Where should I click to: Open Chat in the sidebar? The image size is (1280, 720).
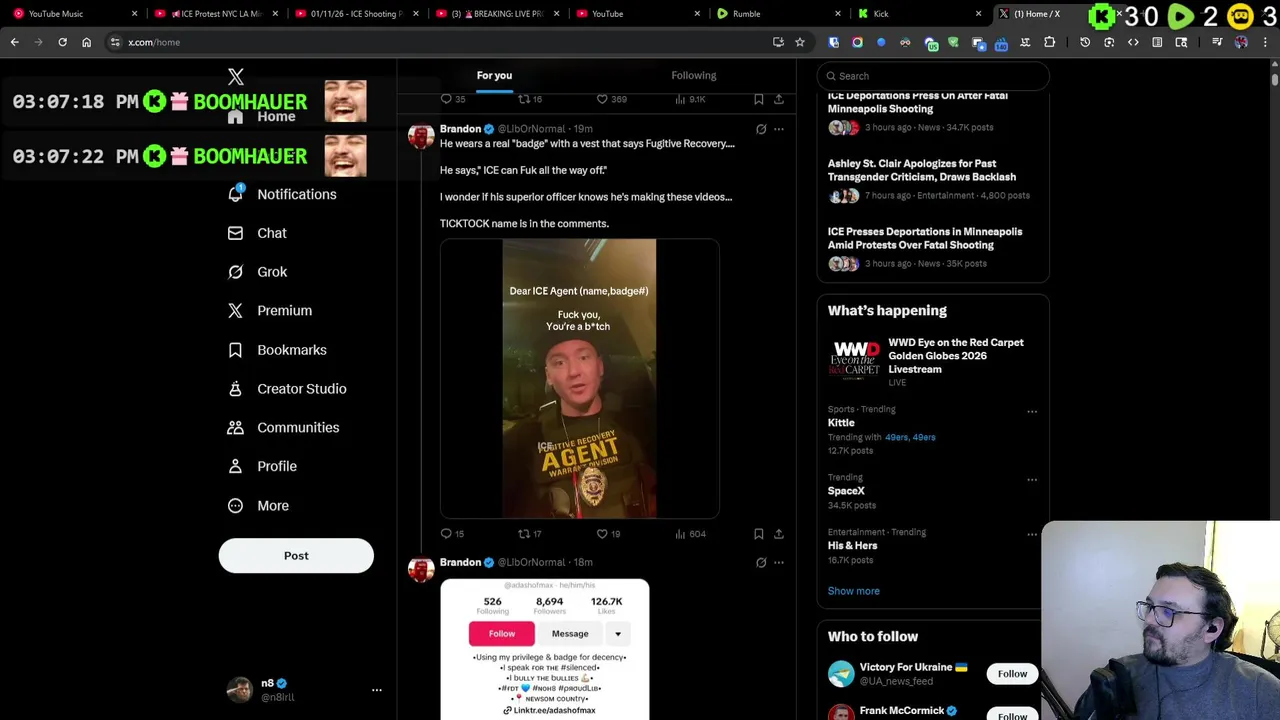tap(257, 233)
